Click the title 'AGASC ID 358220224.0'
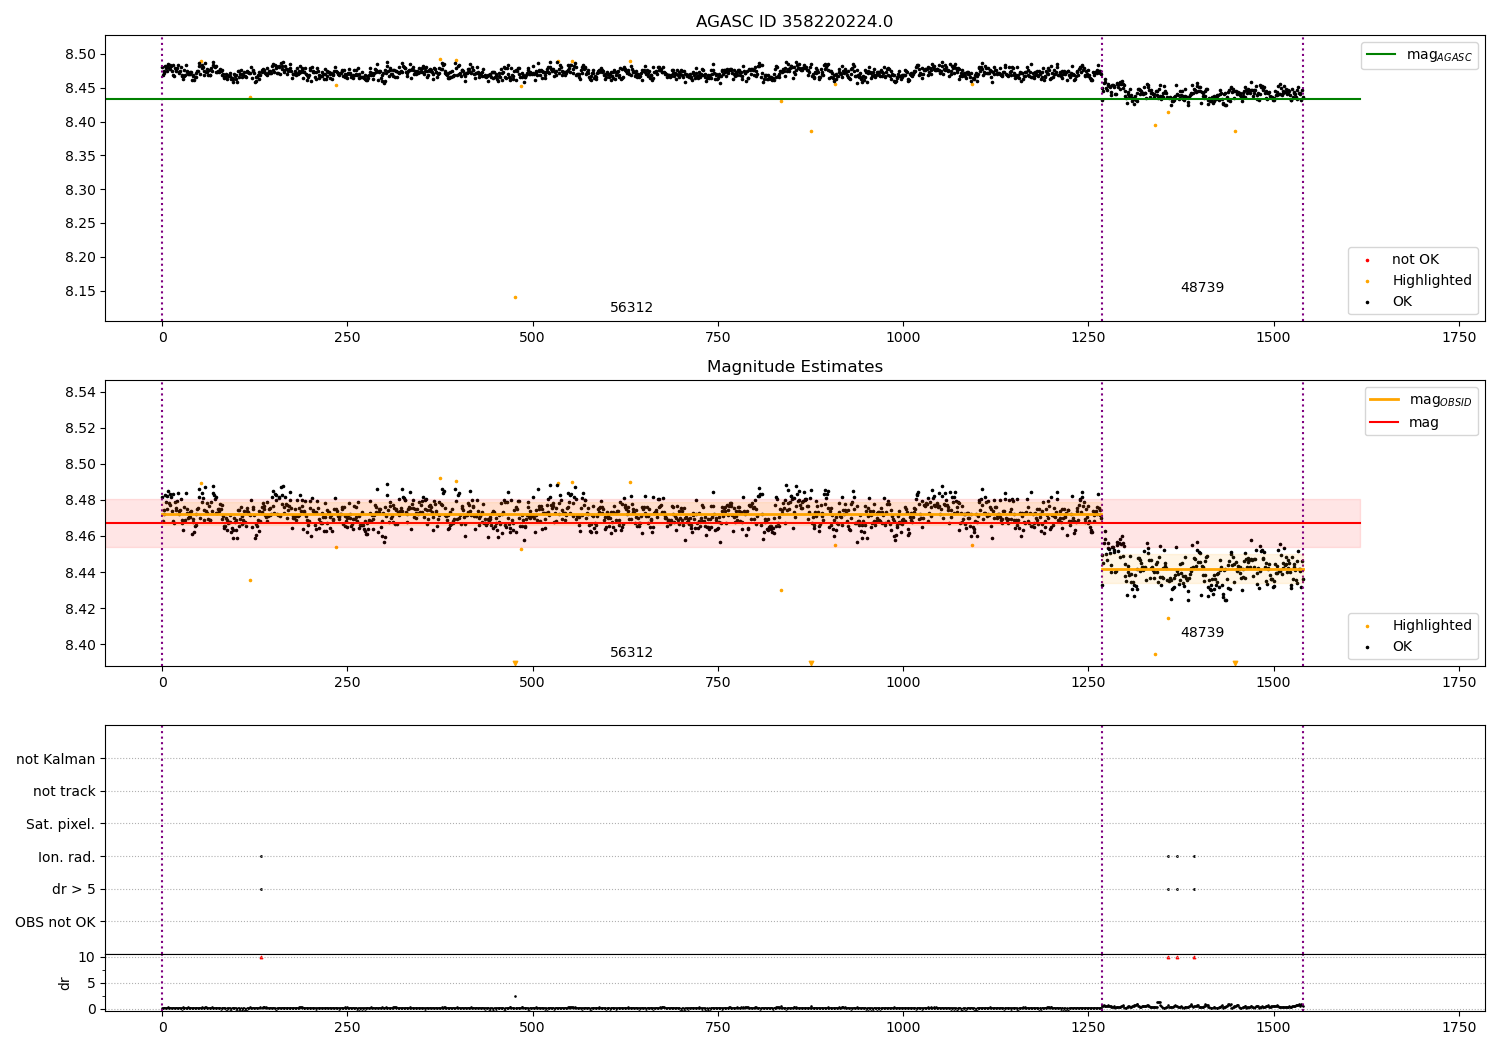This screenshot has width=1500, height=1050. pos(794,22)
